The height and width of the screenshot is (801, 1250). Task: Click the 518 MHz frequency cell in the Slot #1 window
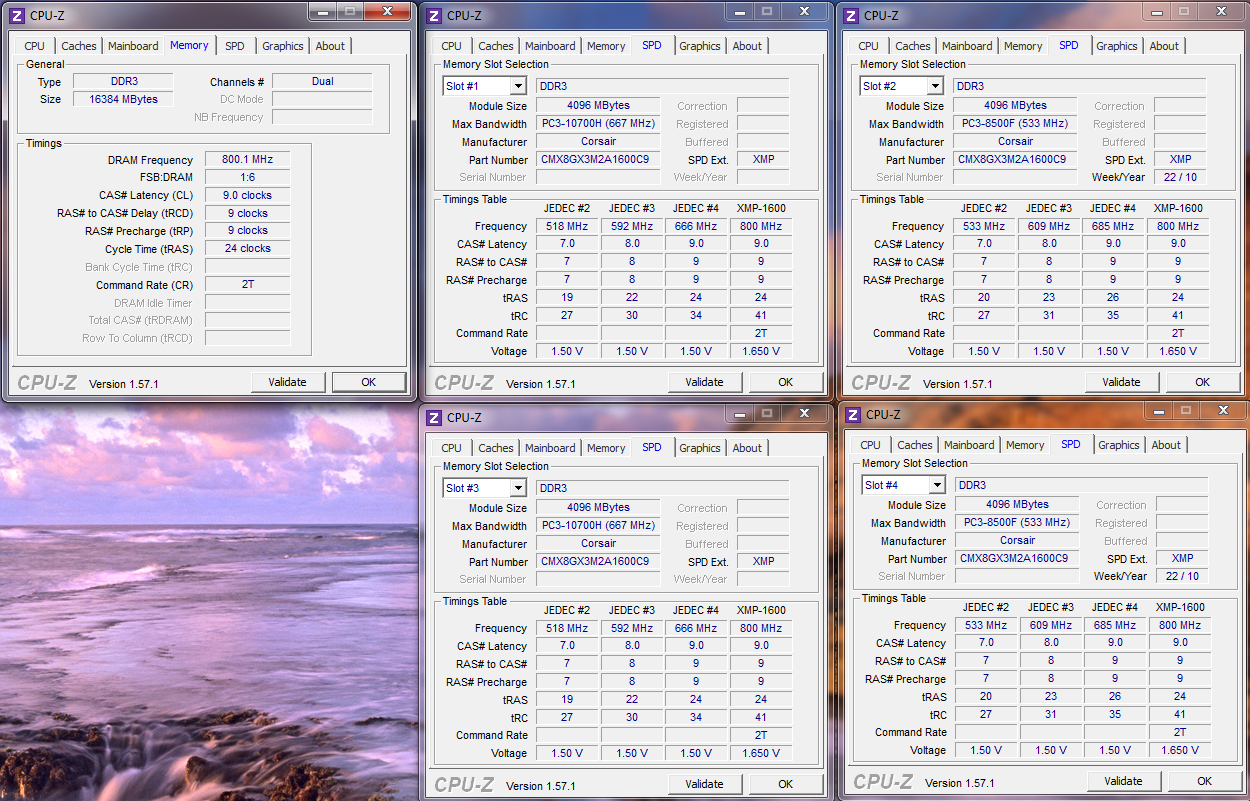coord(567,226)
